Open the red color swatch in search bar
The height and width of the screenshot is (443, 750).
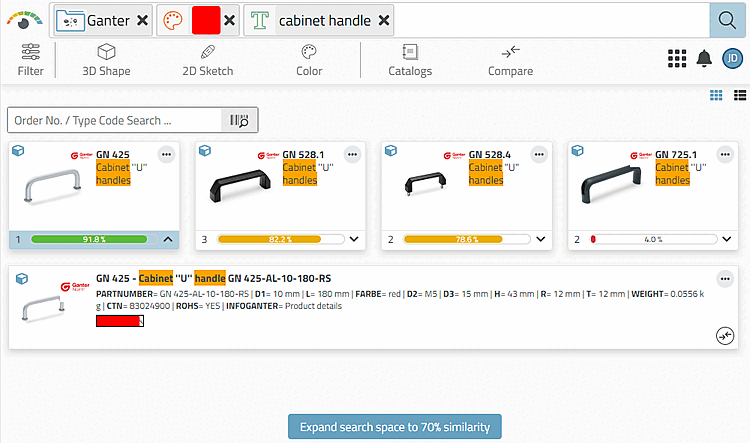pos(206,21)
